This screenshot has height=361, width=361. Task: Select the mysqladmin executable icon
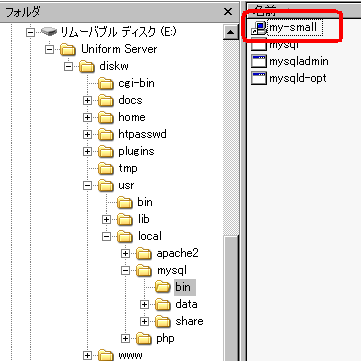tap(259, 61)
